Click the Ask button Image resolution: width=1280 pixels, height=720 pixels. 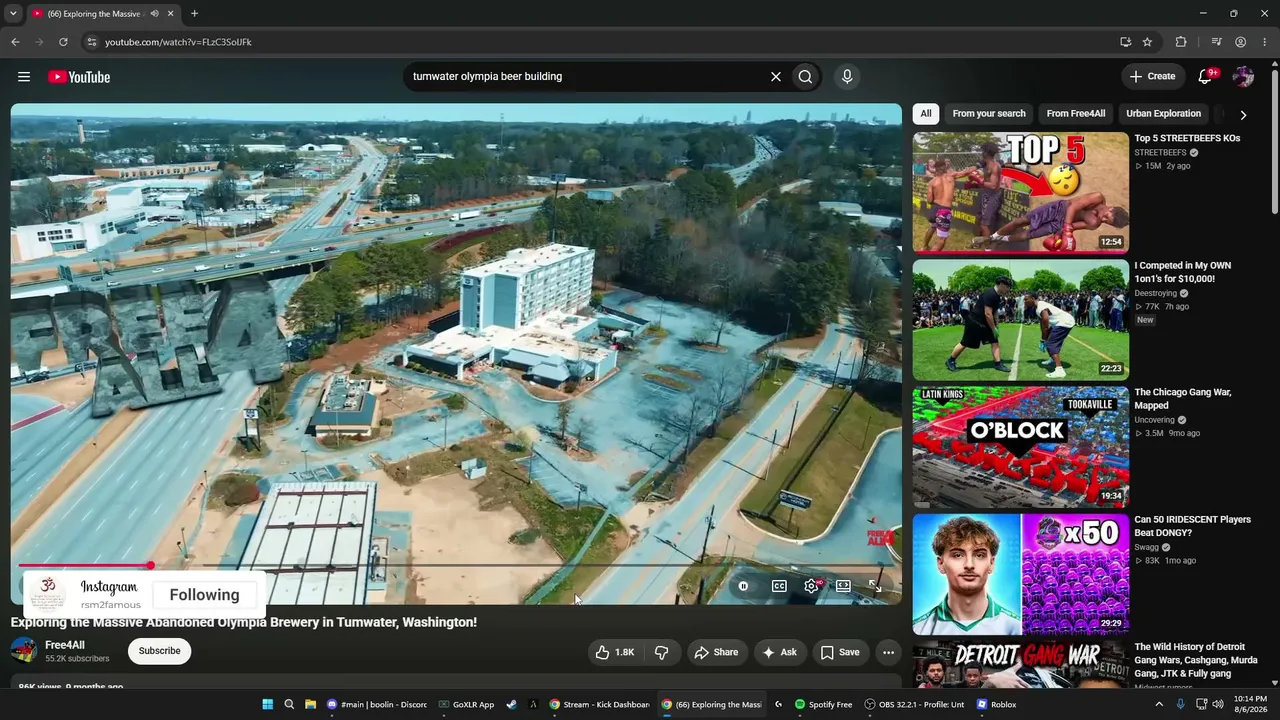tap(780, 652)
